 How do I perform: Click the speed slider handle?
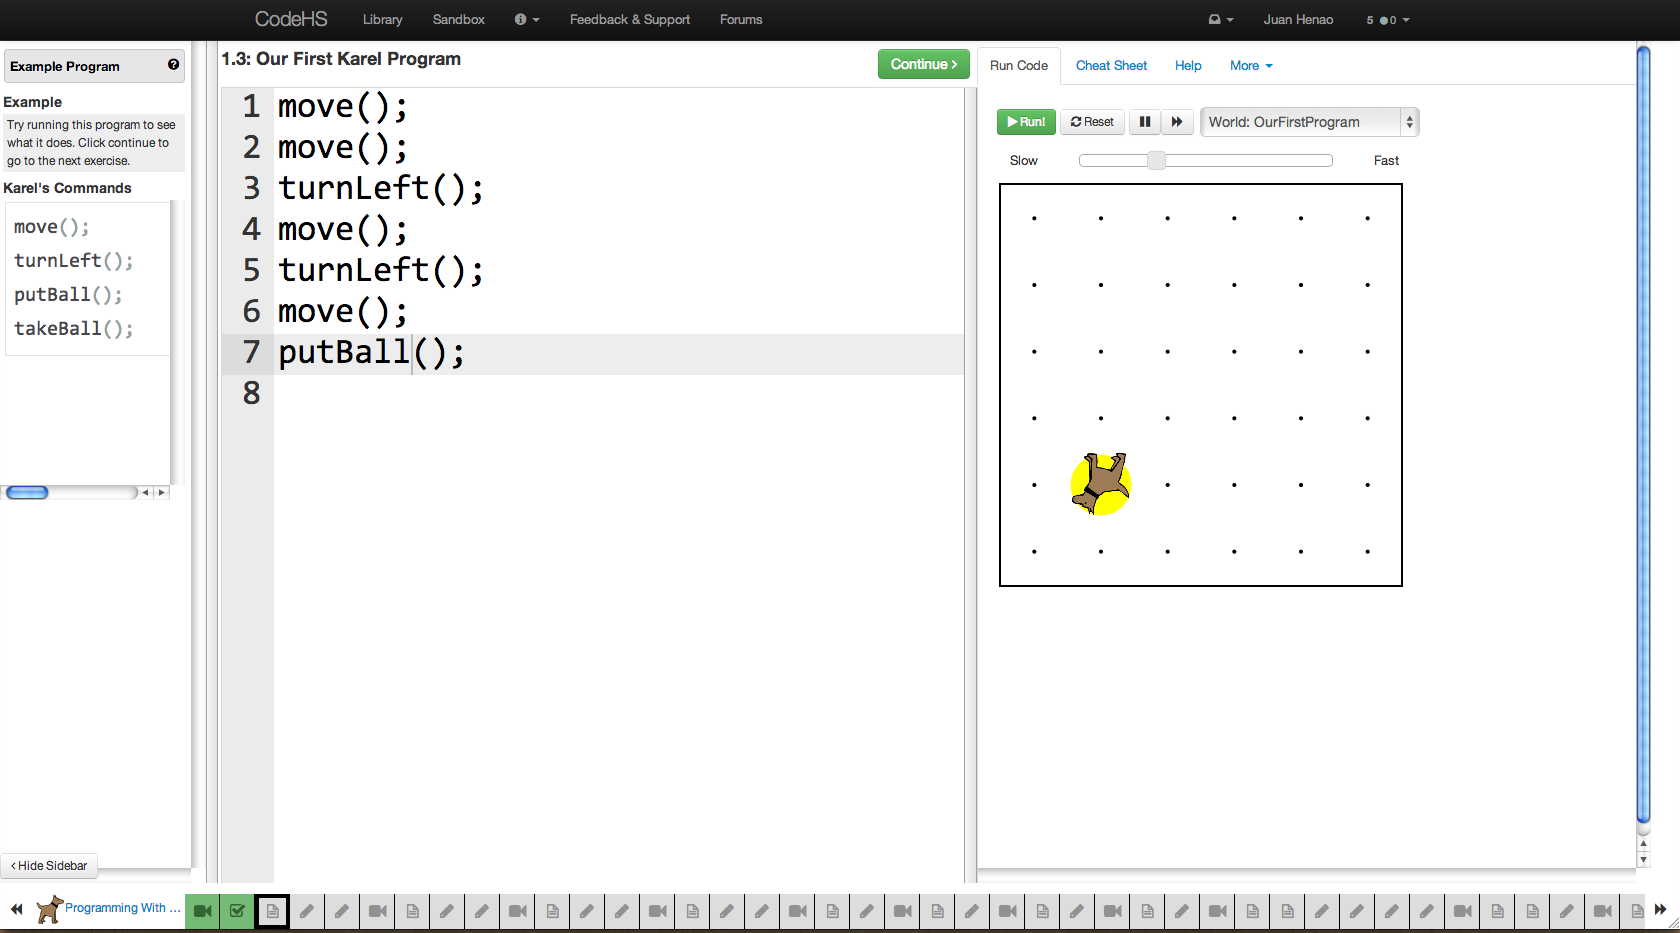click(x=1156, y=160)
